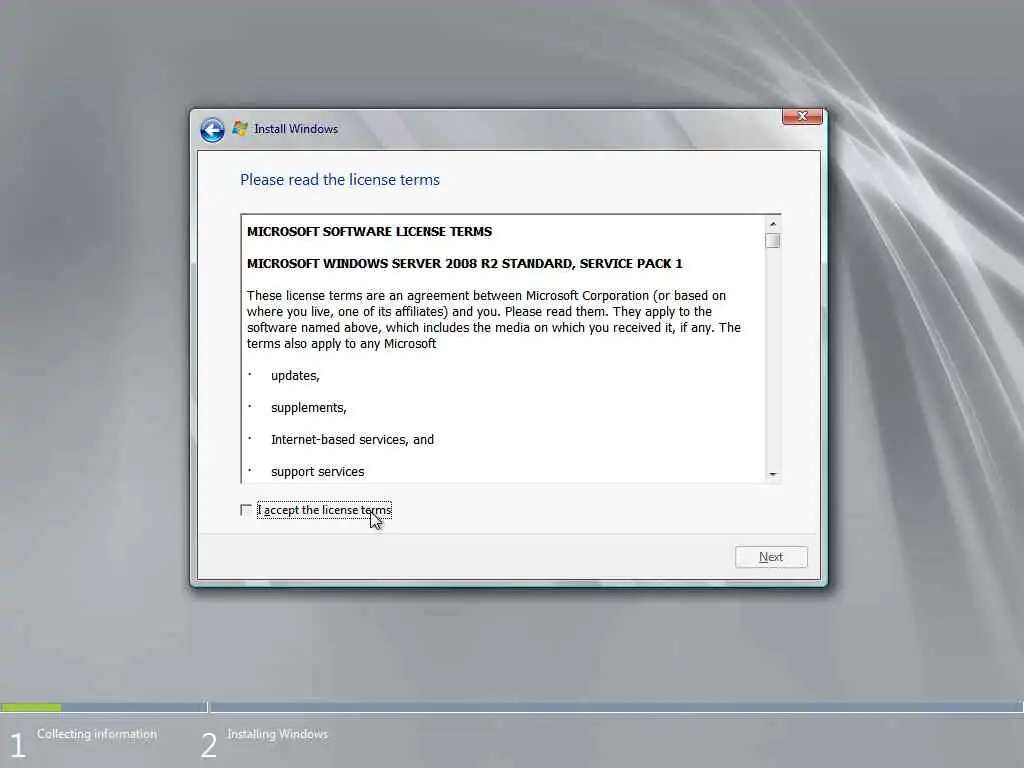
Task: Click the Windows flag icon in title bar
Action: tap(240, 129)
